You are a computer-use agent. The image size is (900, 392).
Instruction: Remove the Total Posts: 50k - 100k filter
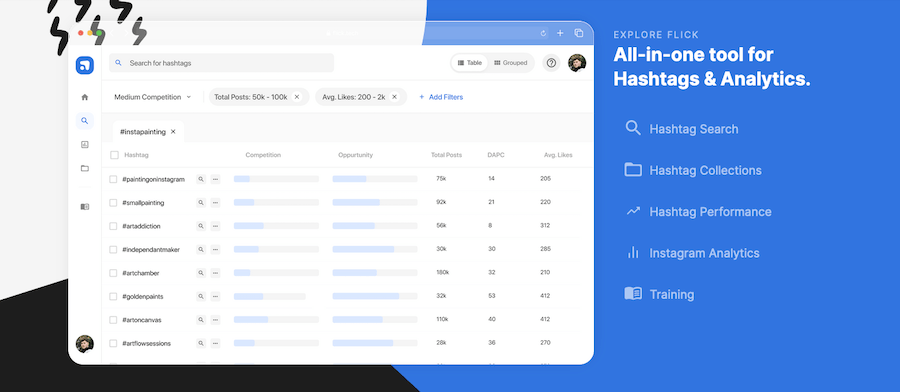click(297, 97)
